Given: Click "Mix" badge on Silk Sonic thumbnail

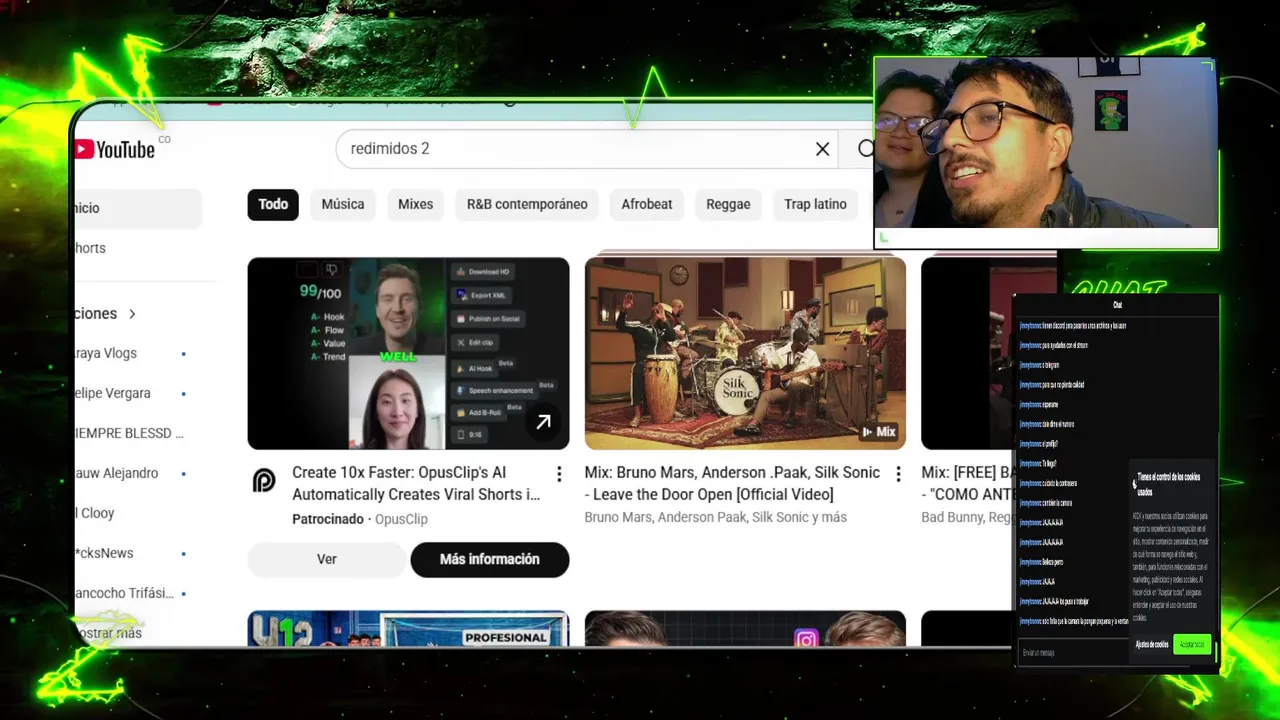Looking at the screenshot, I should 879,432.
